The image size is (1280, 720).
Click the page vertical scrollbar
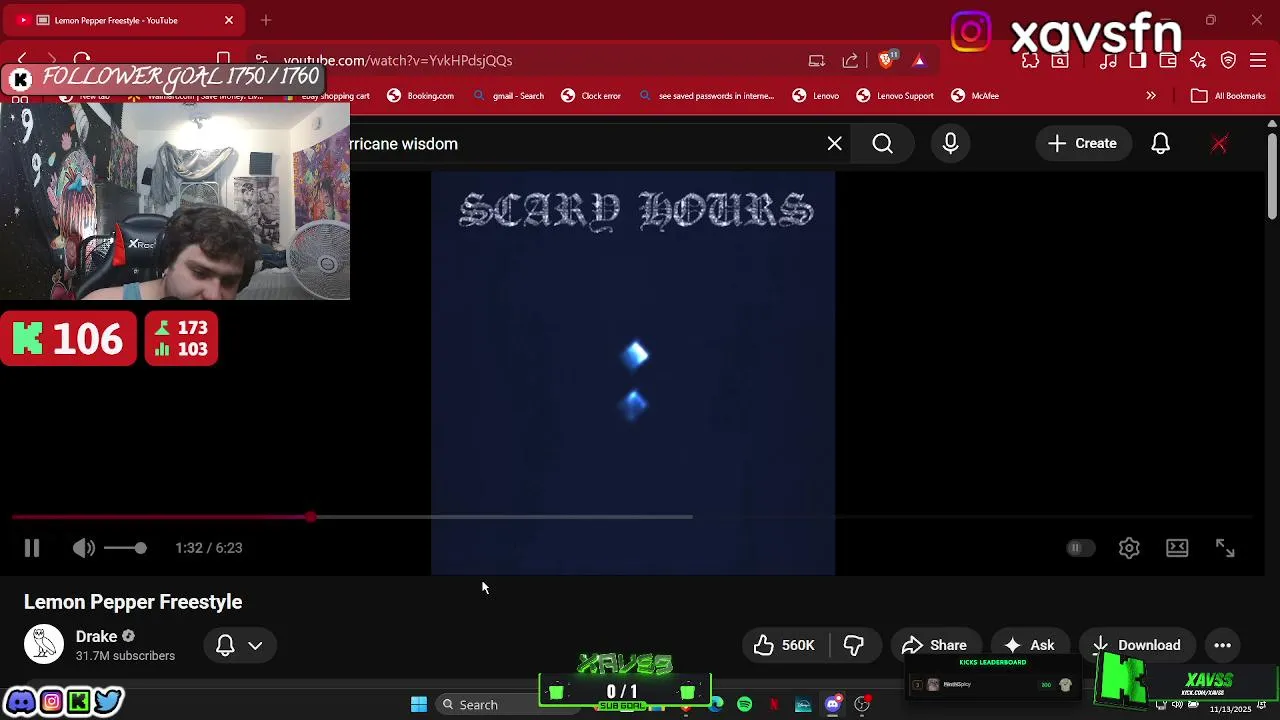(1272, 175)
